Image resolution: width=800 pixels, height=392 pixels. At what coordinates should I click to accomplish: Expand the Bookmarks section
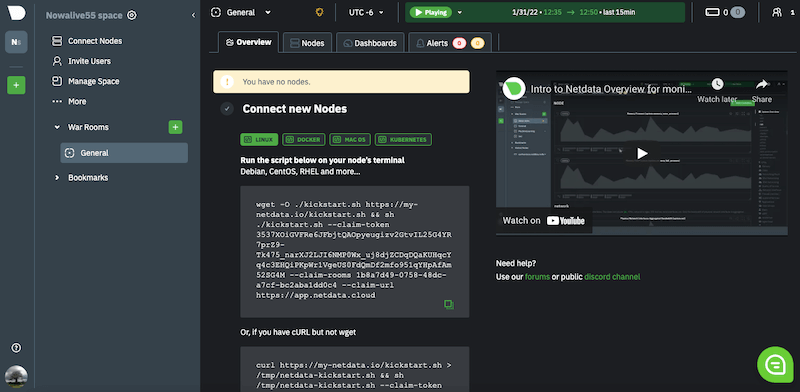57,178
